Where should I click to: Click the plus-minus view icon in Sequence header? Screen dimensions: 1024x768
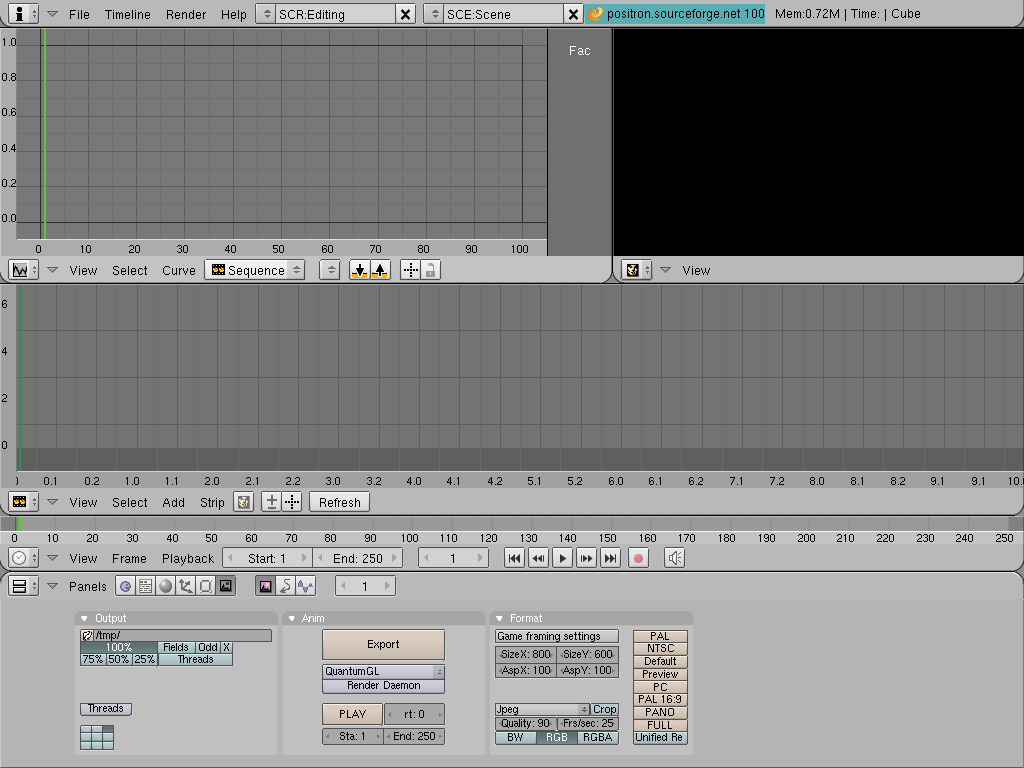272,502
